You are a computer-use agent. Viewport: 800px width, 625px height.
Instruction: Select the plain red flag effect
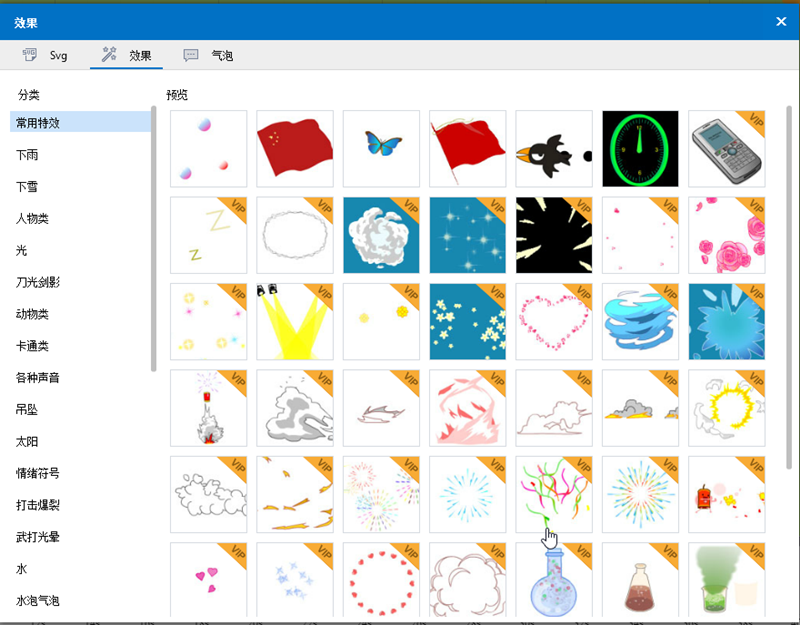tap(468, 148)
